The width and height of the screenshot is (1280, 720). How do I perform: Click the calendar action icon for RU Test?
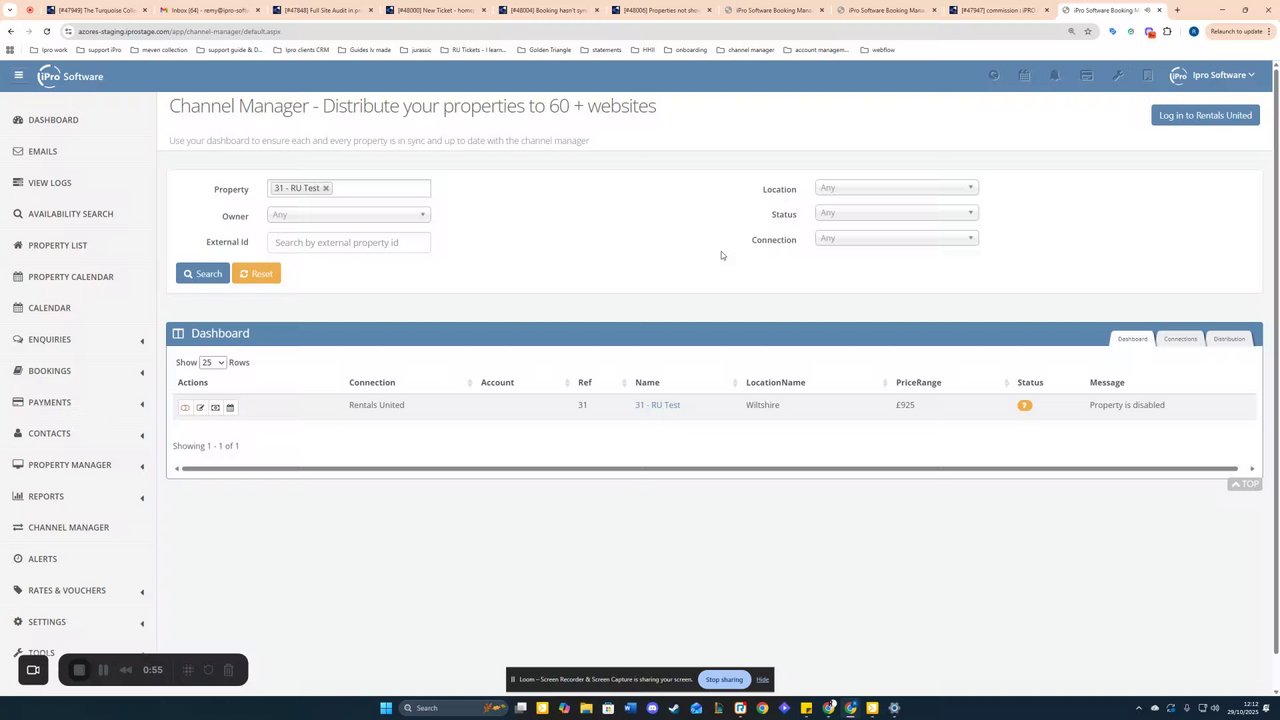point(230,407)
